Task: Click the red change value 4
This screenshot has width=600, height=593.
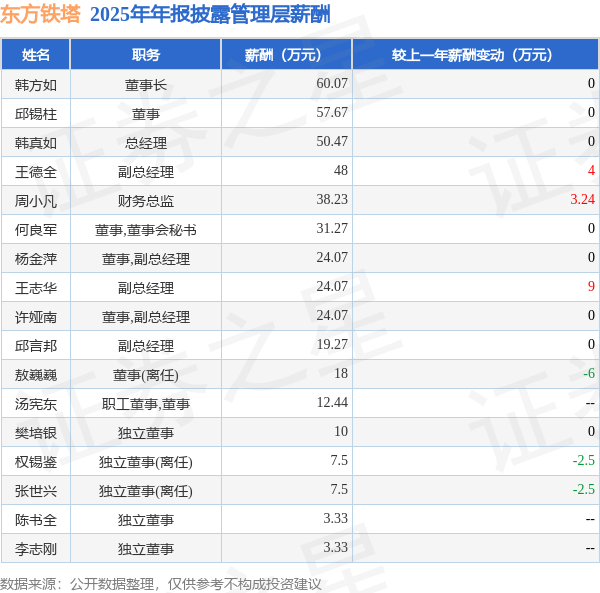Action: 591,170
